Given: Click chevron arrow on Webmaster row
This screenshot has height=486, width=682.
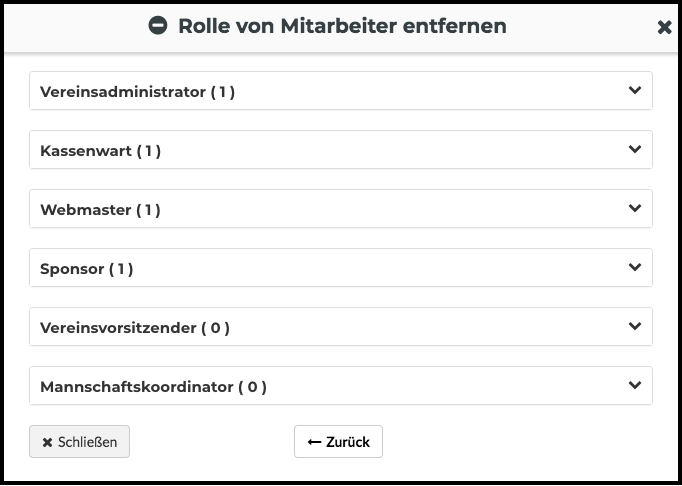Looking at the screenshot, I should click(x=635, y=208).
